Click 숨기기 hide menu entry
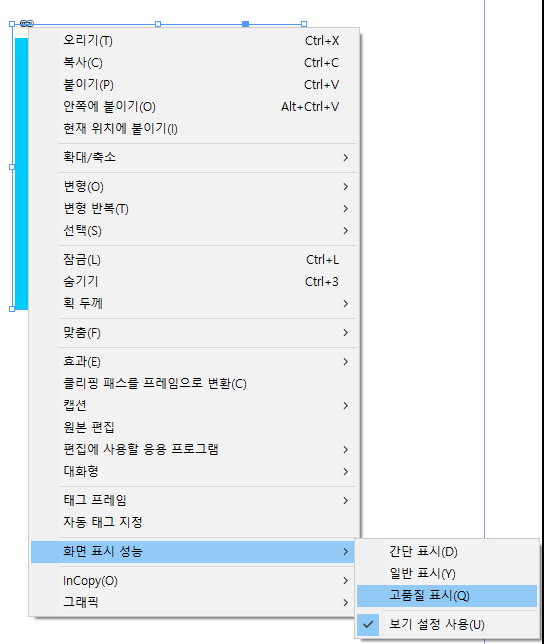The width and height of the screenshot is (544, 644). [193, 282]
